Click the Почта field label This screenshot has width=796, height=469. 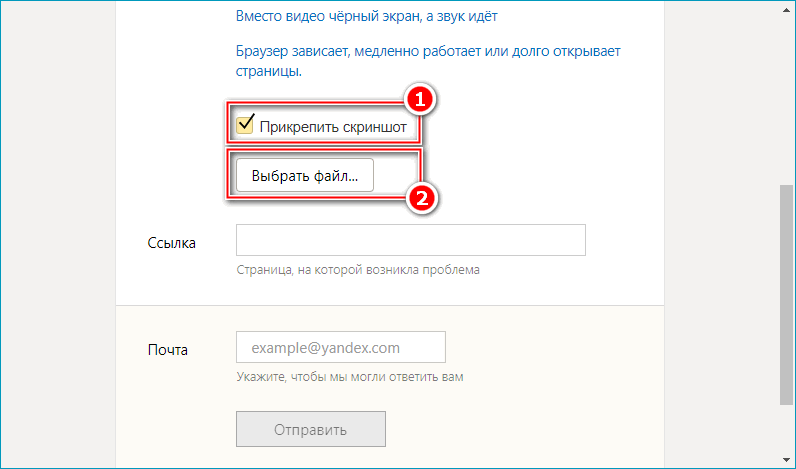pyautogui.click(x=167, y=350)
